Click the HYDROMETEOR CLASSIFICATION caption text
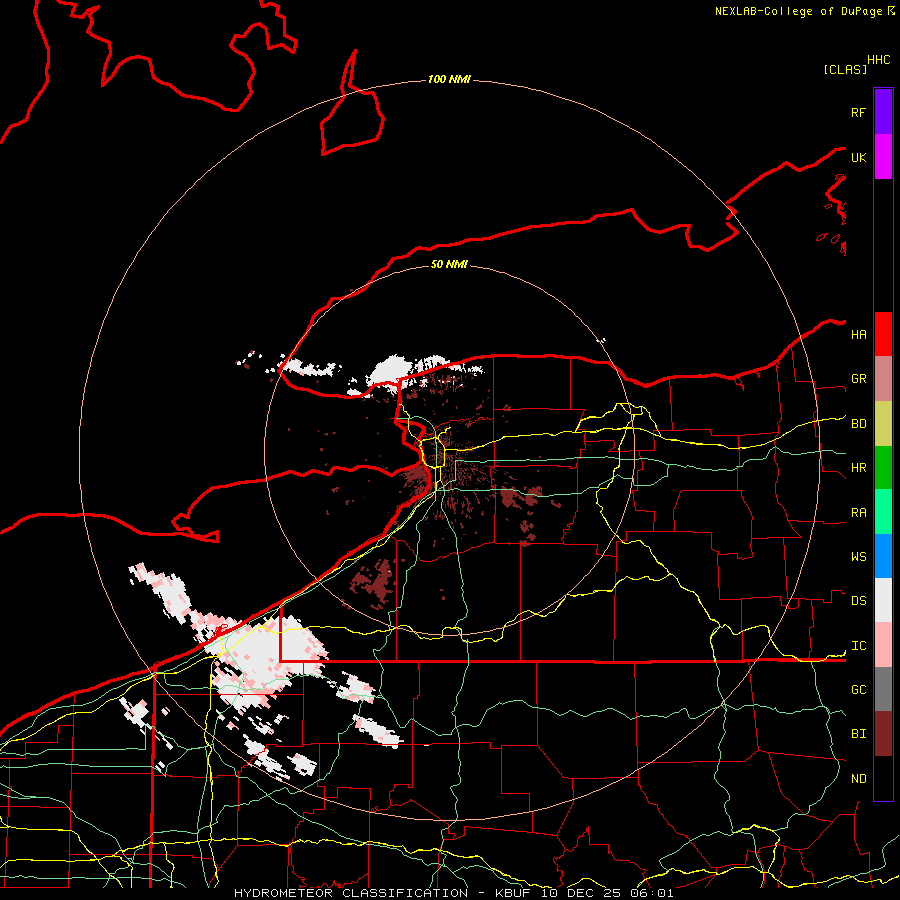 pos(351,893)
